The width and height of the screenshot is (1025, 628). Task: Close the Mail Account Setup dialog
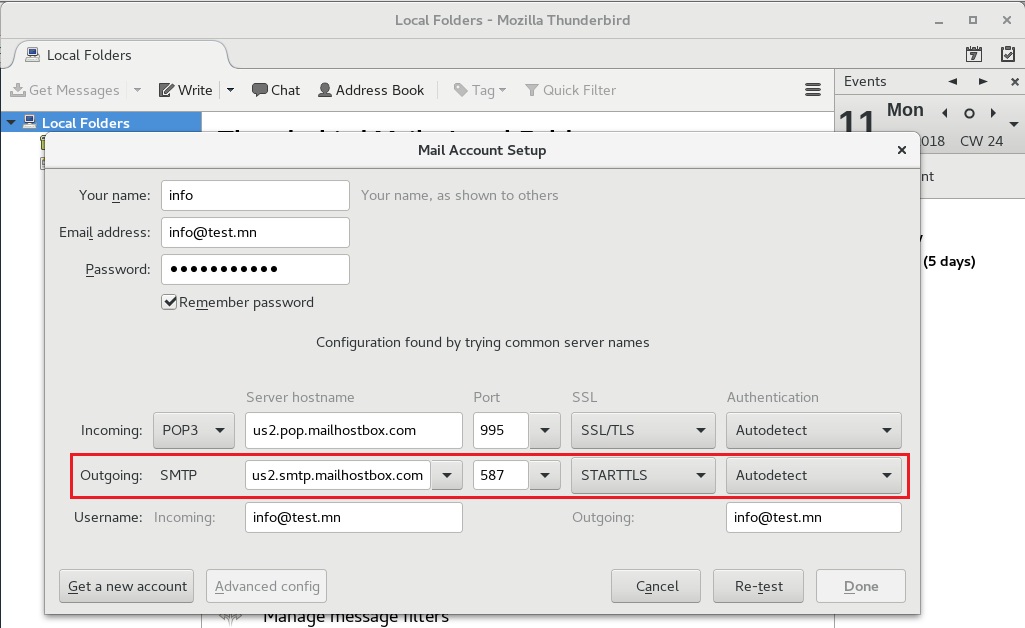[x=902, y=150]
